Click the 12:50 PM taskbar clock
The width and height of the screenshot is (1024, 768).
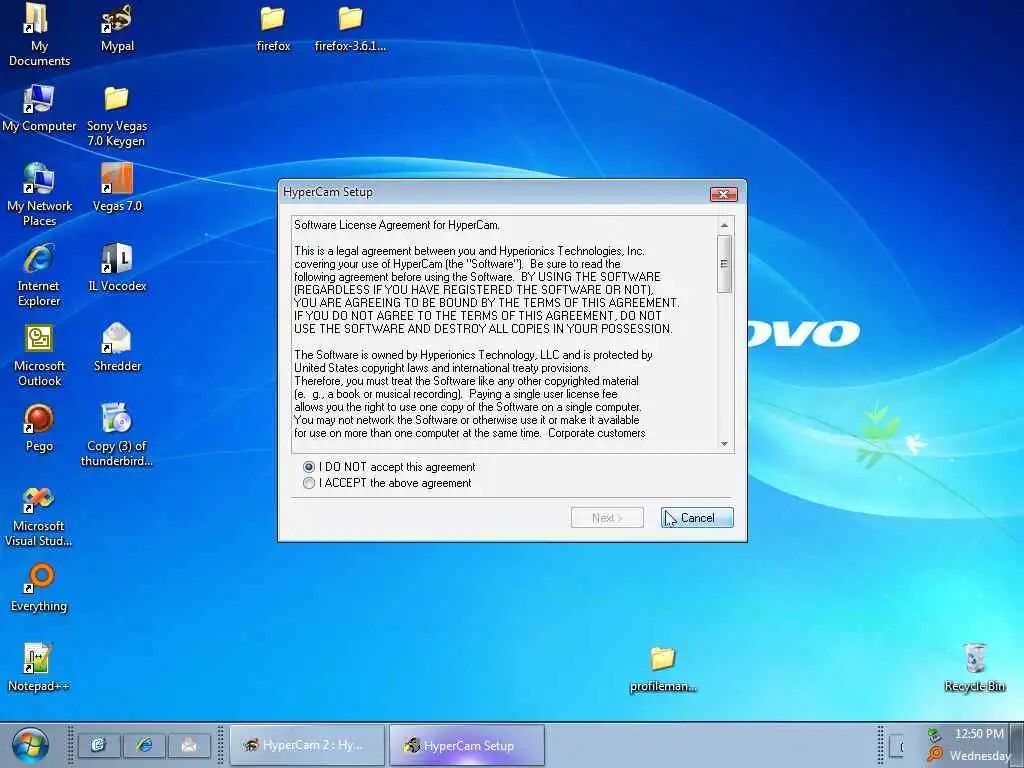click(978, 734)
